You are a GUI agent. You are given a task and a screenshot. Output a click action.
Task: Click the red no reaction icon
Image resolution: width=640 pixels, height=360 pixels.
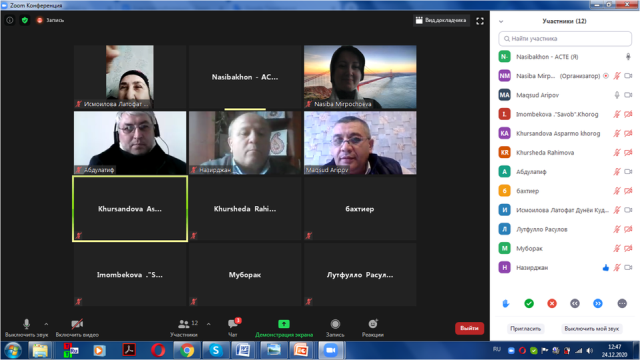coord(552,303)
